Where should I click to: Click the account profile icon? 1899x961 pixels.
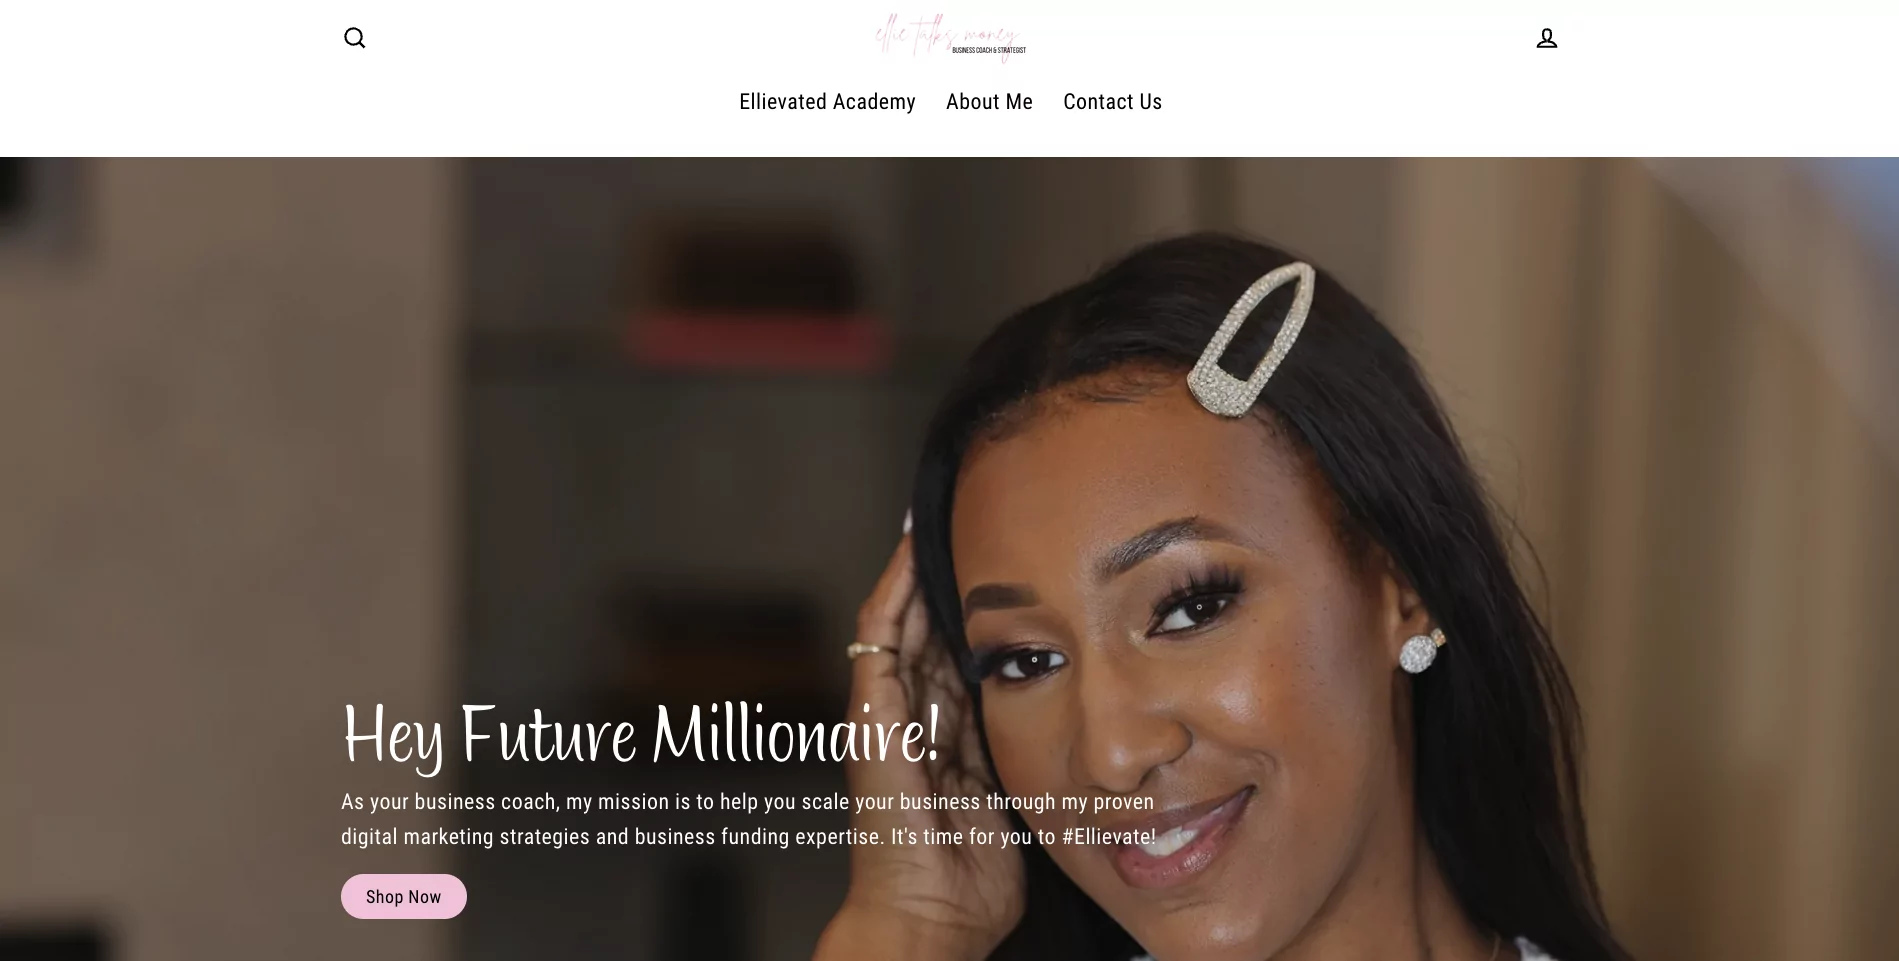1546,38
